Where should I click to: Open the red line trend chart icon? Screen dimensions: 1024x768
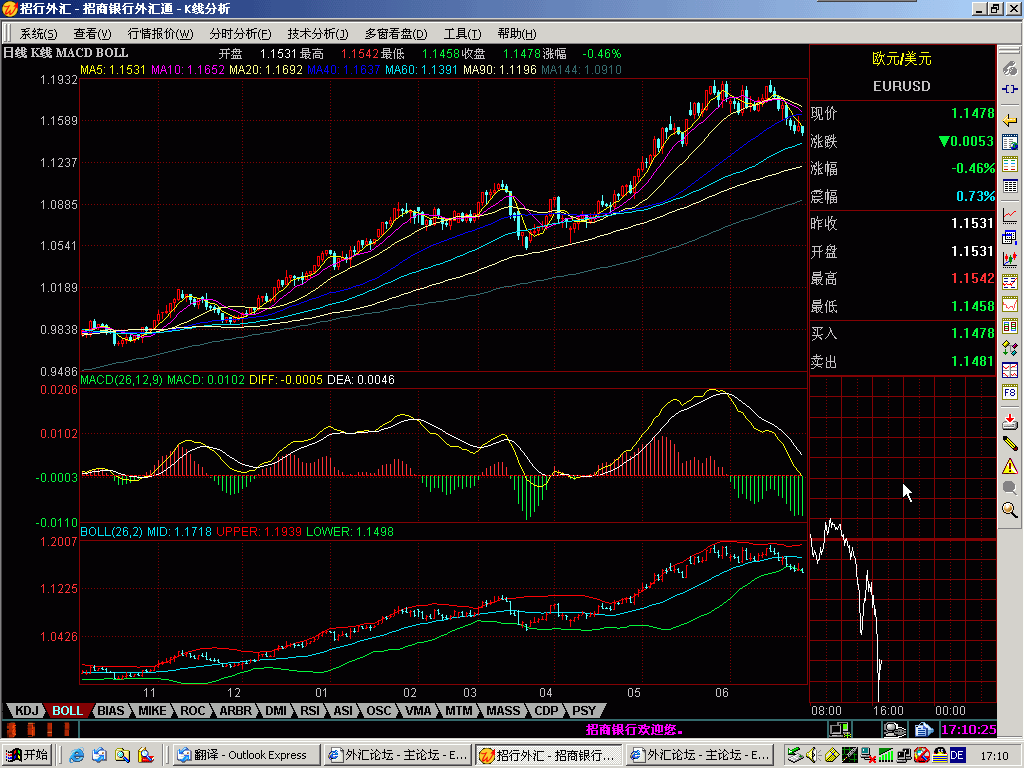point(1010,216)
